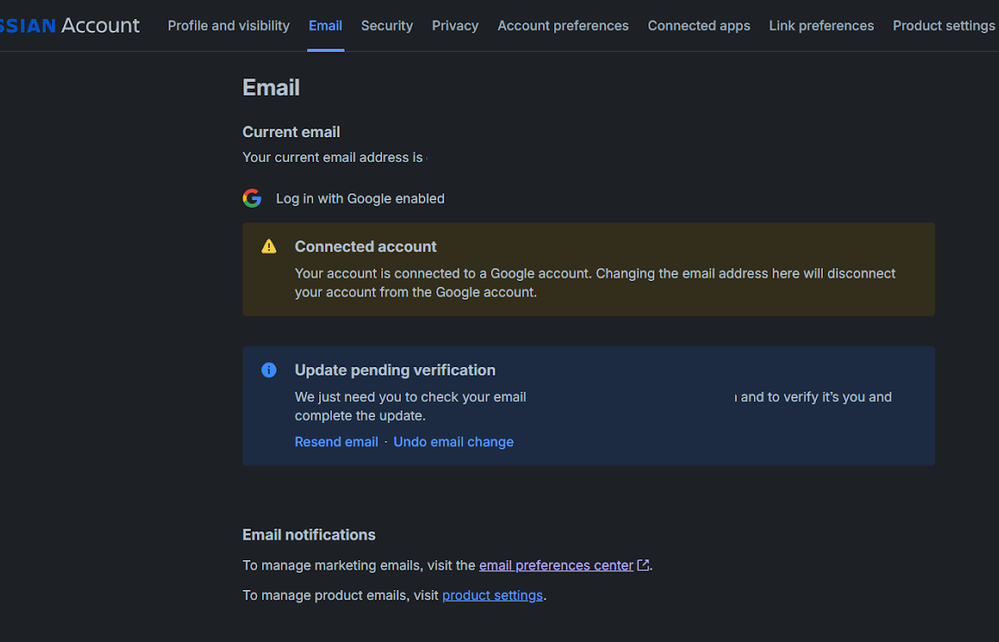Go to the Privacy tab
Screen dimensions: 999x642
pos(455,25)
